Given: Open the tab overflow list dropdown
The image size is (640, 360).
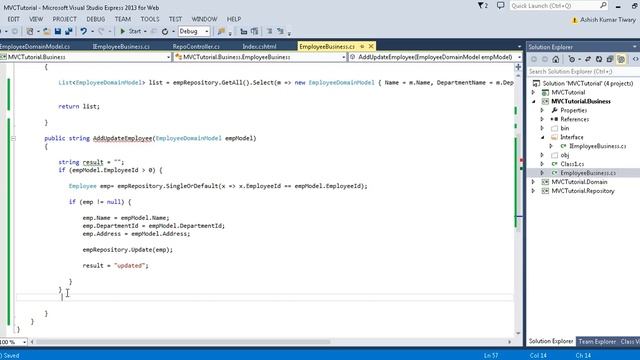Looking at the screenshot, I should tap(519, 47).
